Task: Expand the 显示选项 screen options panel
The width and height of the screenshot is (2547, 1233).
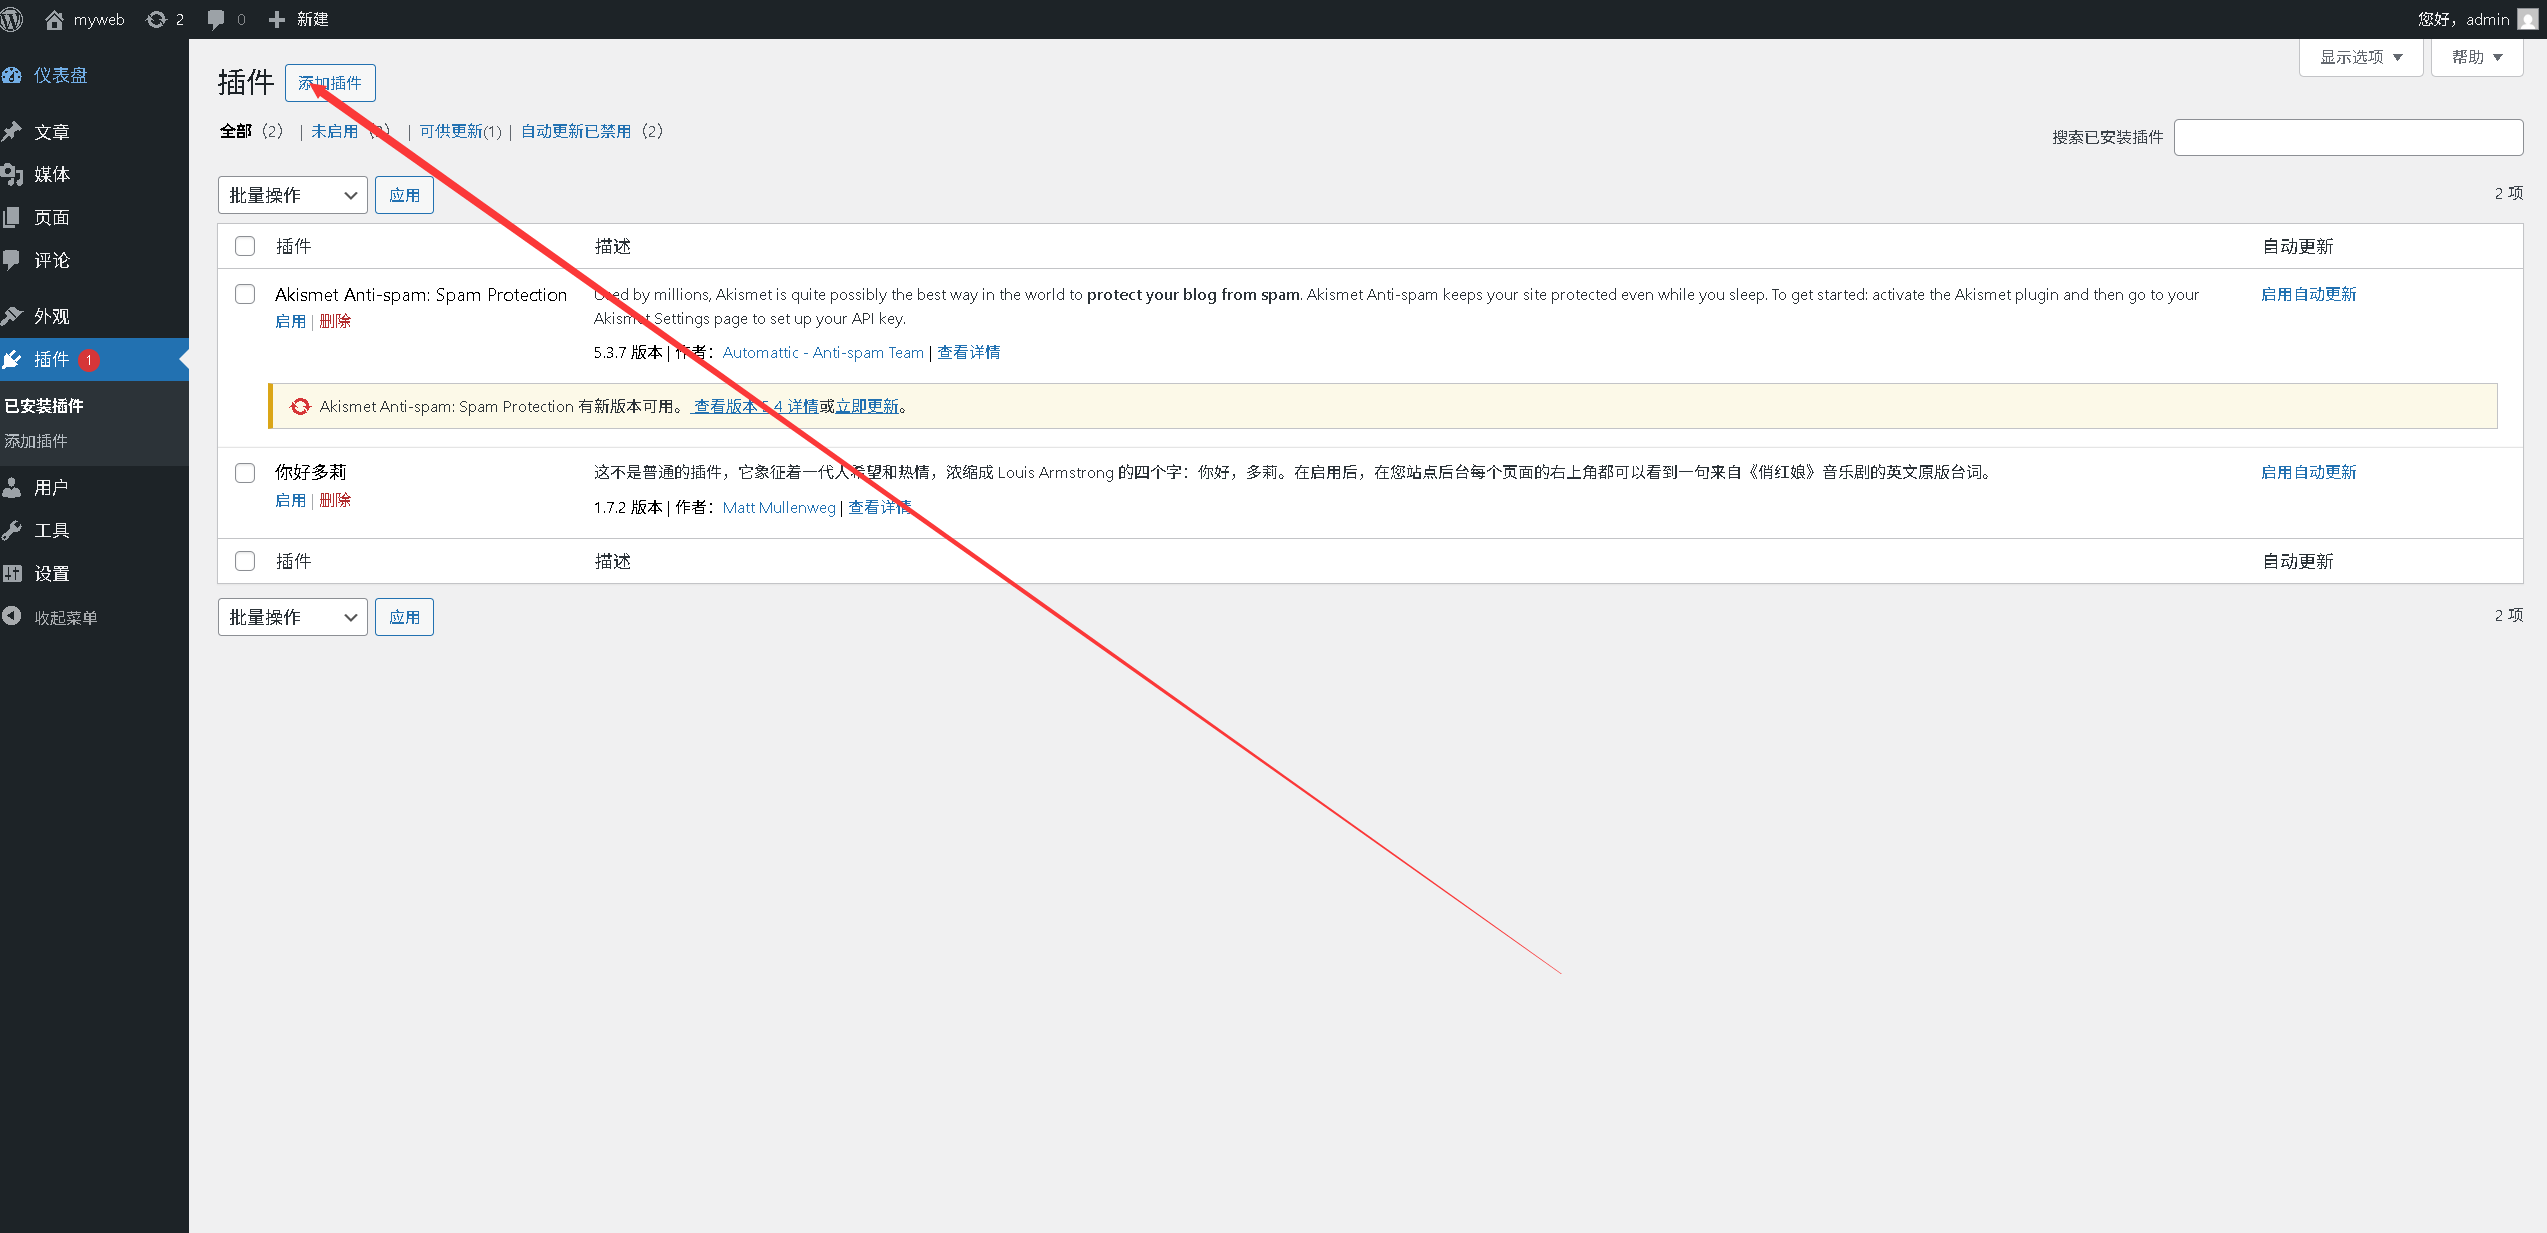Action: pos(2360,57)
